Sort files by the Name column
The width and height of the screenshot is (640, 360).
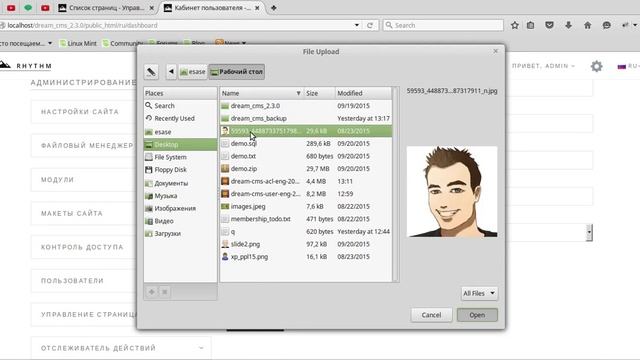pos(262,93)
